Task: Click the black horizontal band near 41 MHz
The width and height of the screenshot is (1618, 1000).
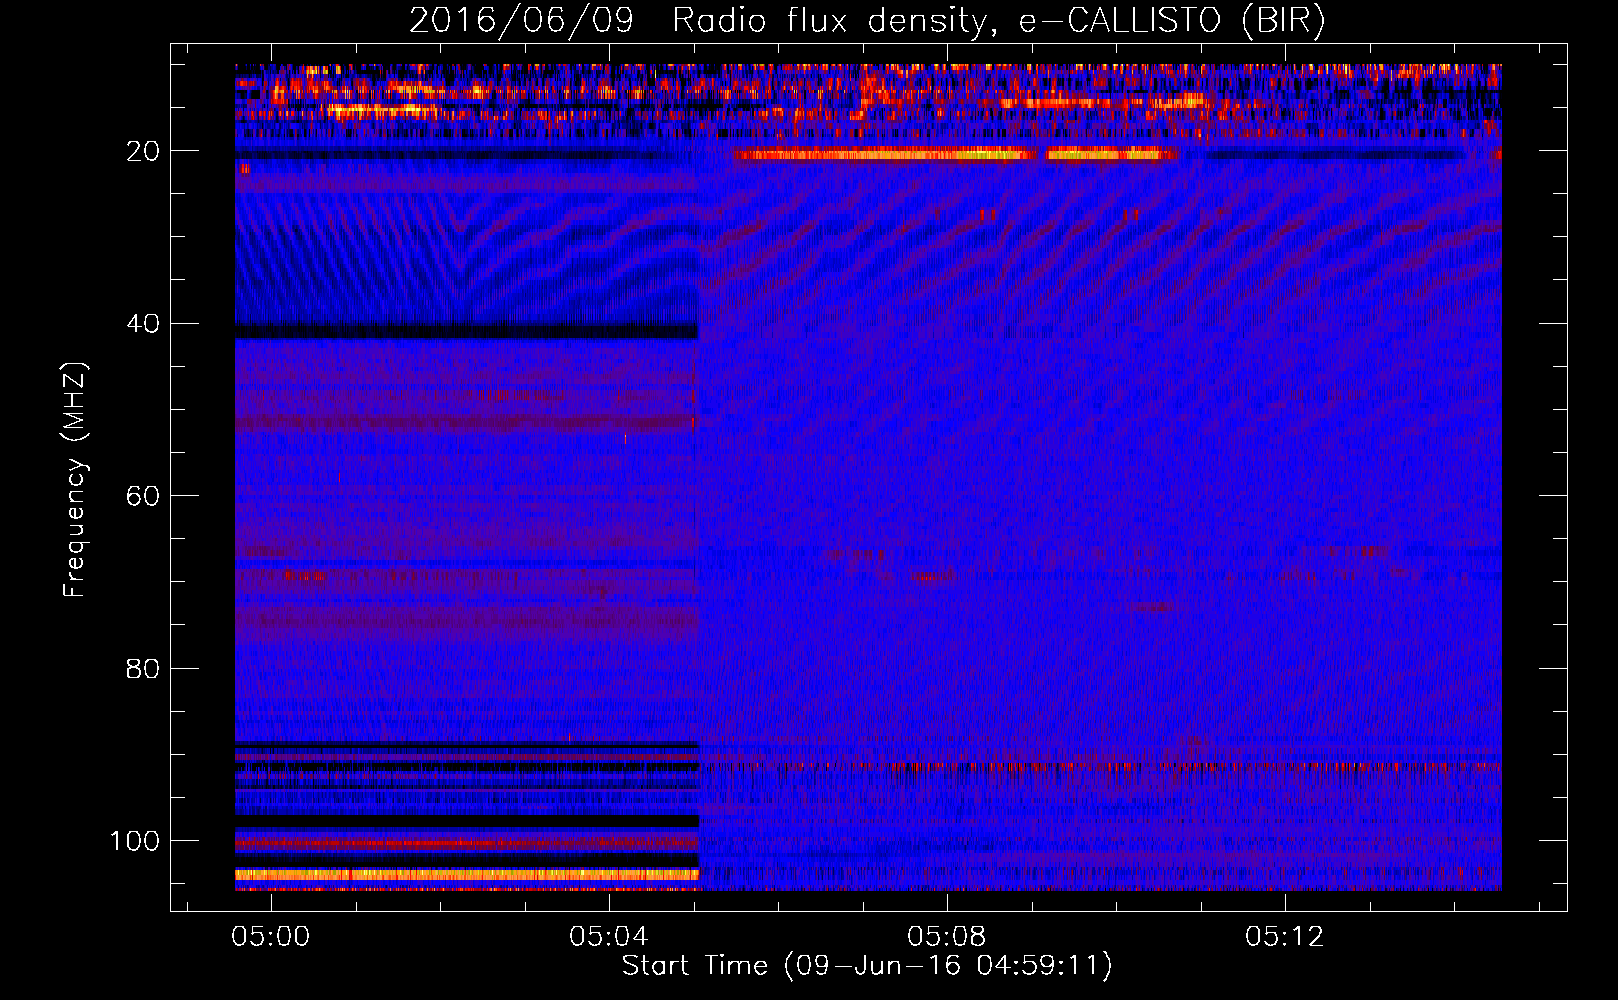Action: (x=466, y=331)
